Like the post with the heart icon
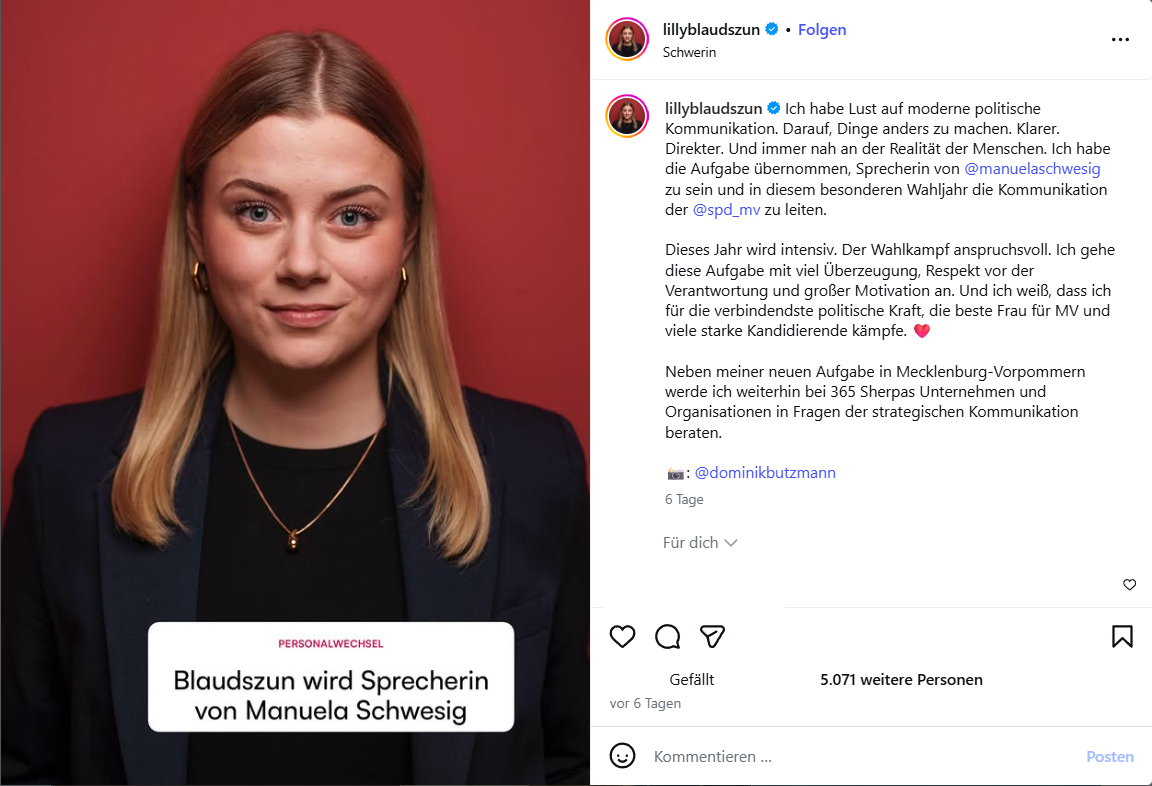Image resolution: width=1152 pixels, height=786 pixels. point(622,636)
